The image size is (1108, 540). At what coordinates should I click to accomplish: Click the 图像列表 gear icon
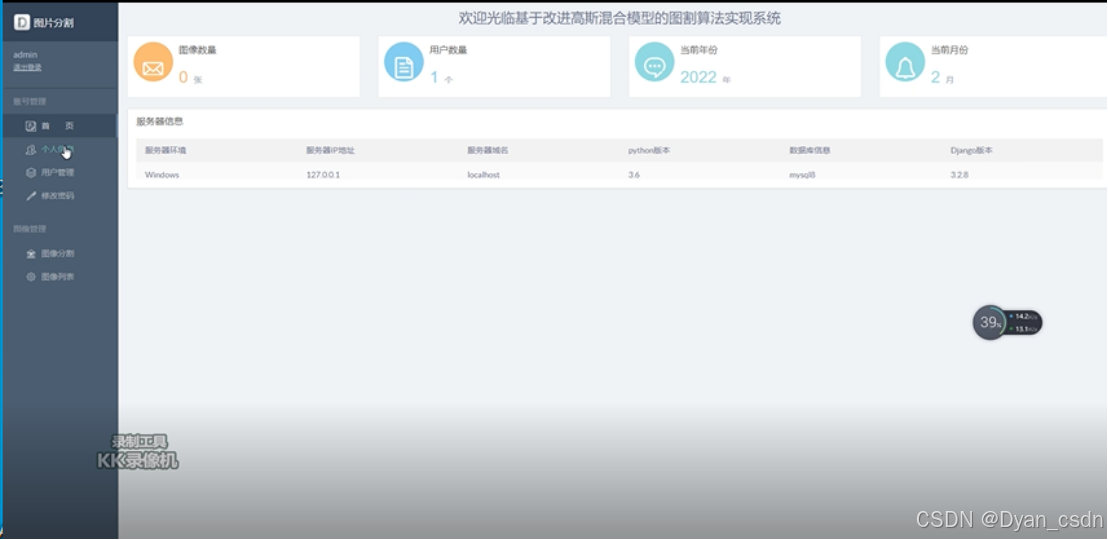[x=30, y=277]
